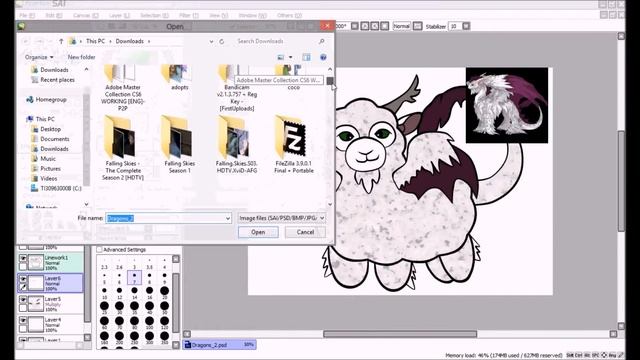Click the reference dragon image thumbnail

pyautogui.click(x=507, y=105)
